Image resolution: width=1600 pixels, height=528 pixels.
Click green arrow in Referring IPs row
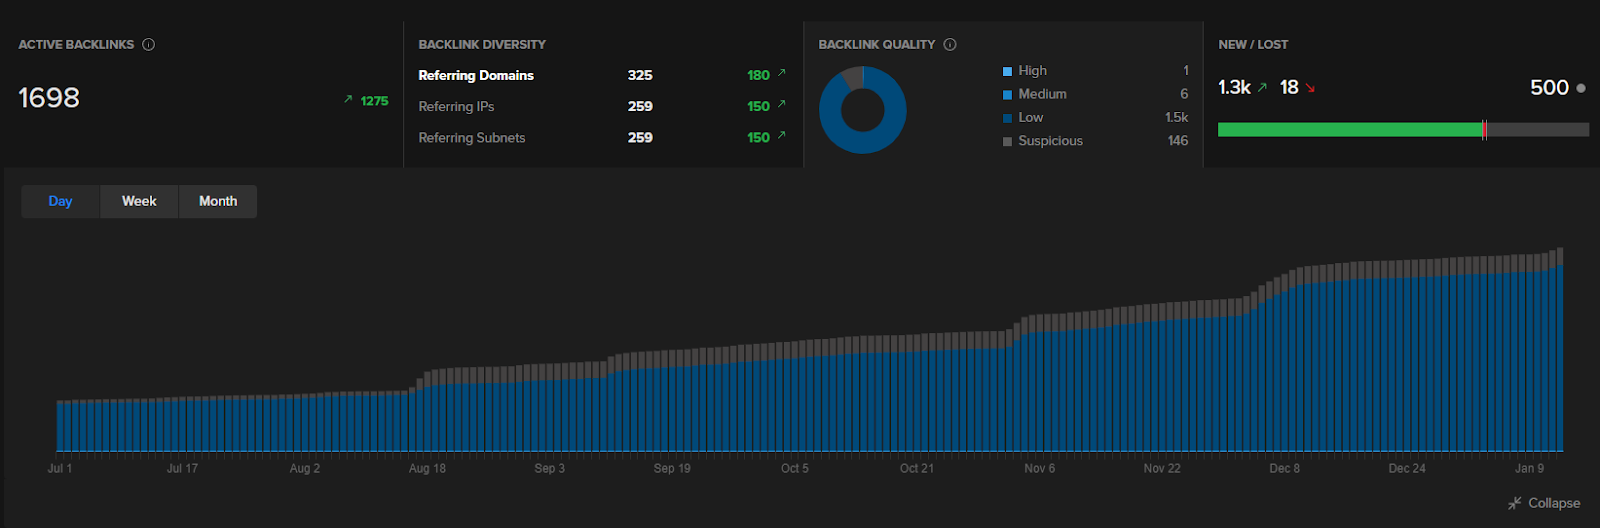[x=782, y=104]
